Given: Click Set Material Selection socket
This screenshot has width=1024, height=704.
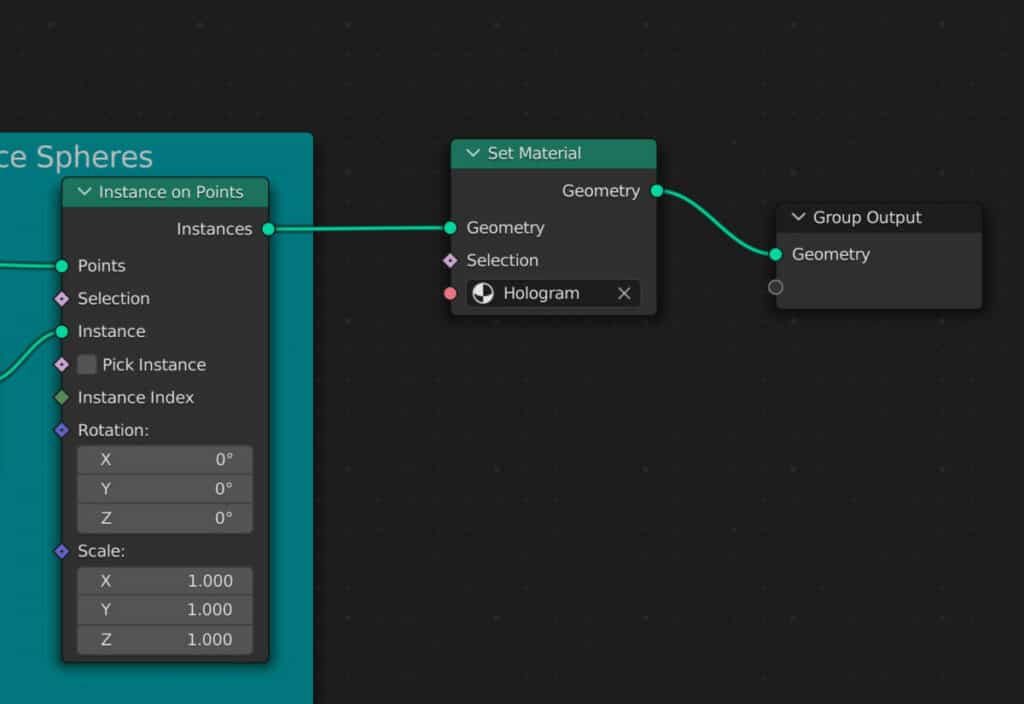Looking at the screenshot, I should 450,261.
